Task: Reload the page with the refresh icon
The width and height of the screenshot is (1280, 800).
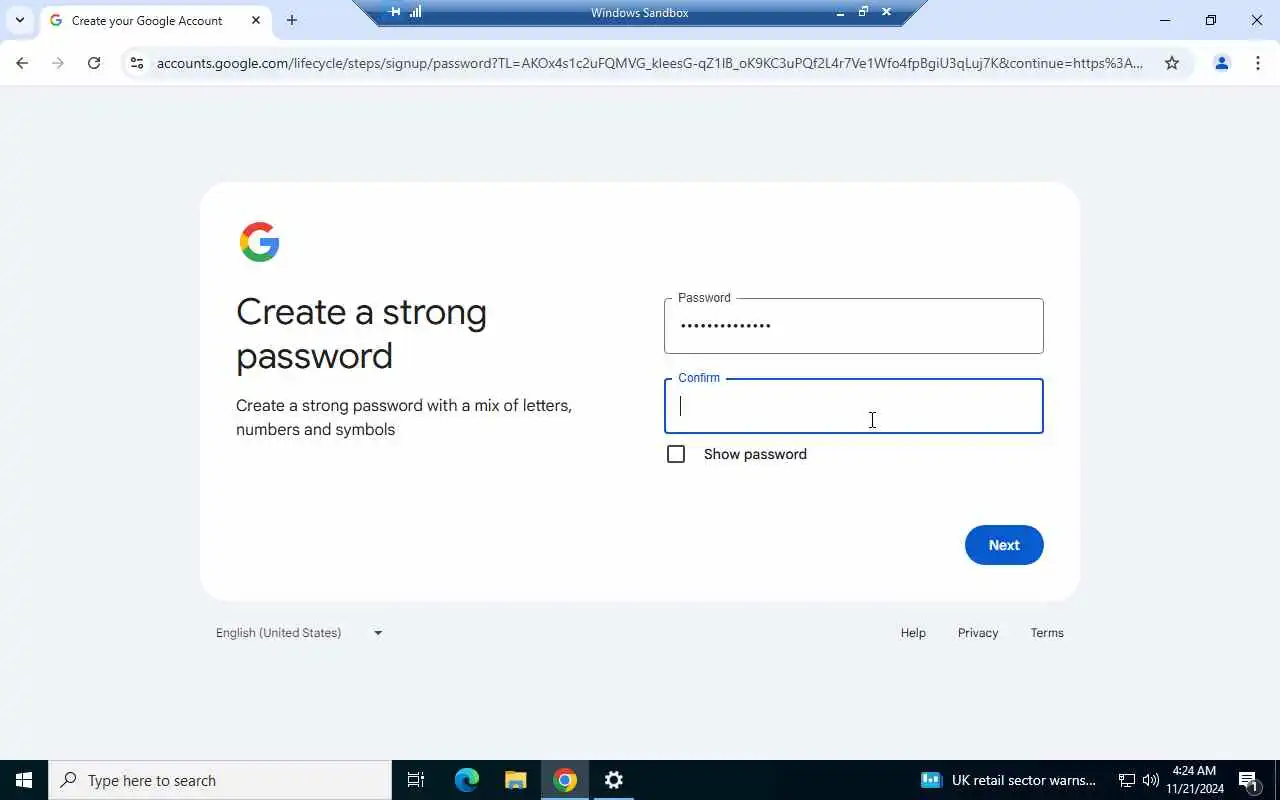Action: (94, 63)
